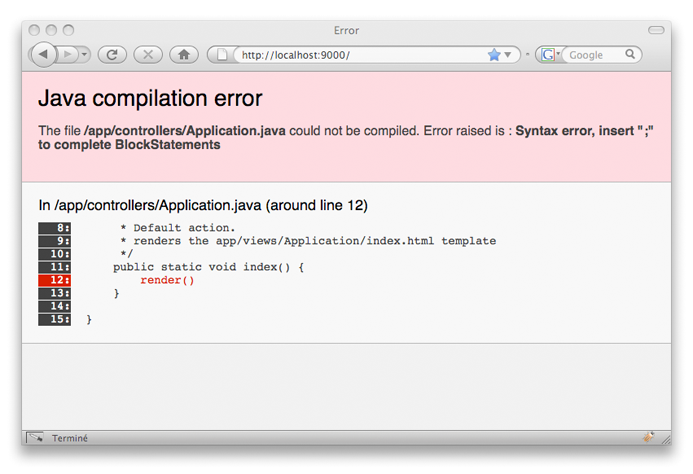Open the back/forward history dropdown arrow
This screenshot has height=474, width=693.
click(84, 55)
